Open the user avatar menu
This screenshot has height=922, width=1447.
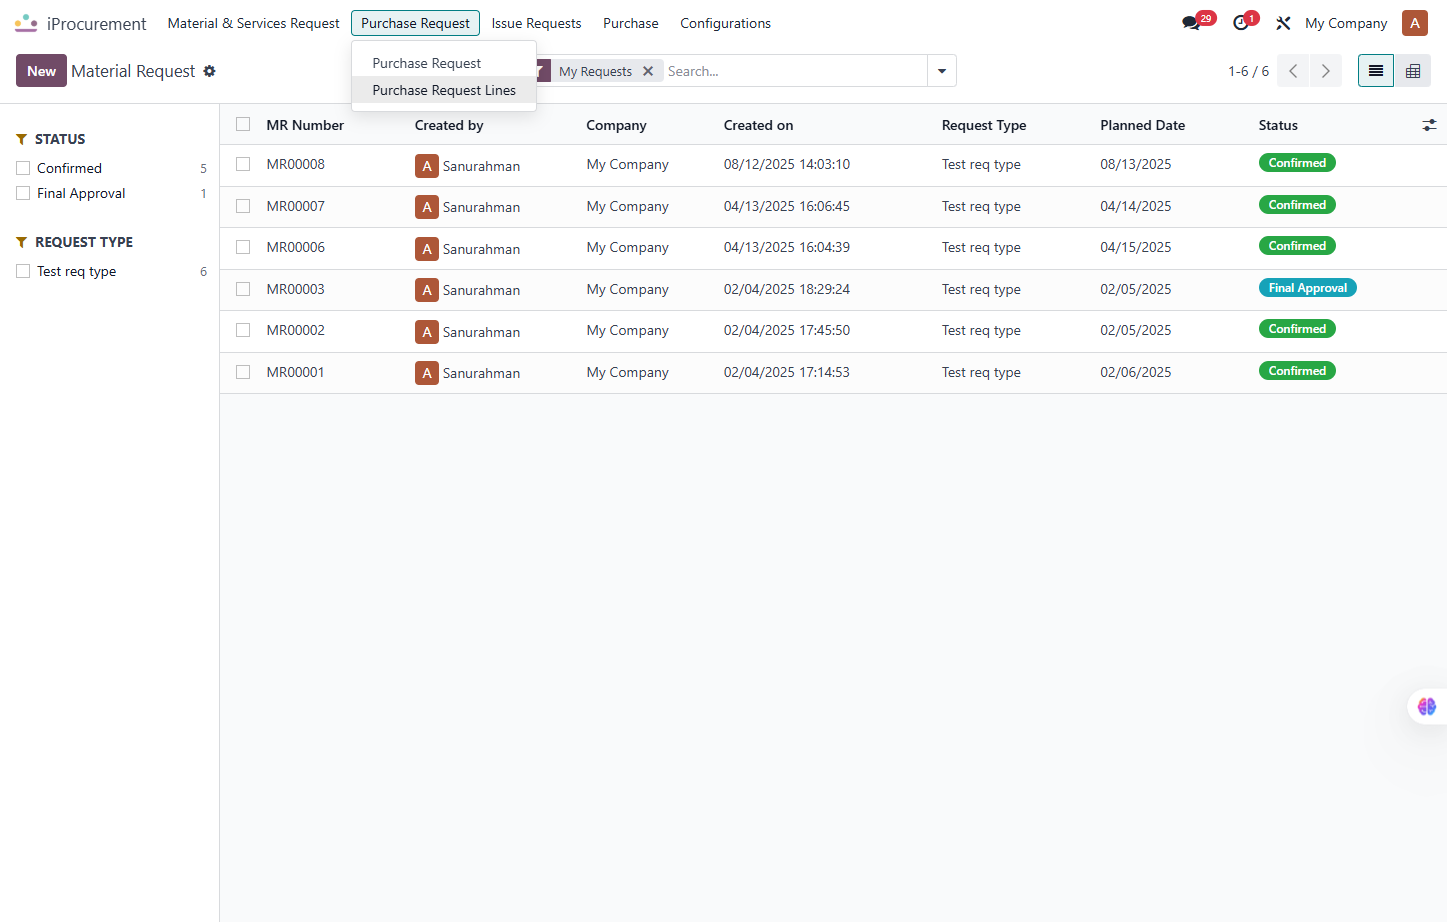tap(1415, 23)
